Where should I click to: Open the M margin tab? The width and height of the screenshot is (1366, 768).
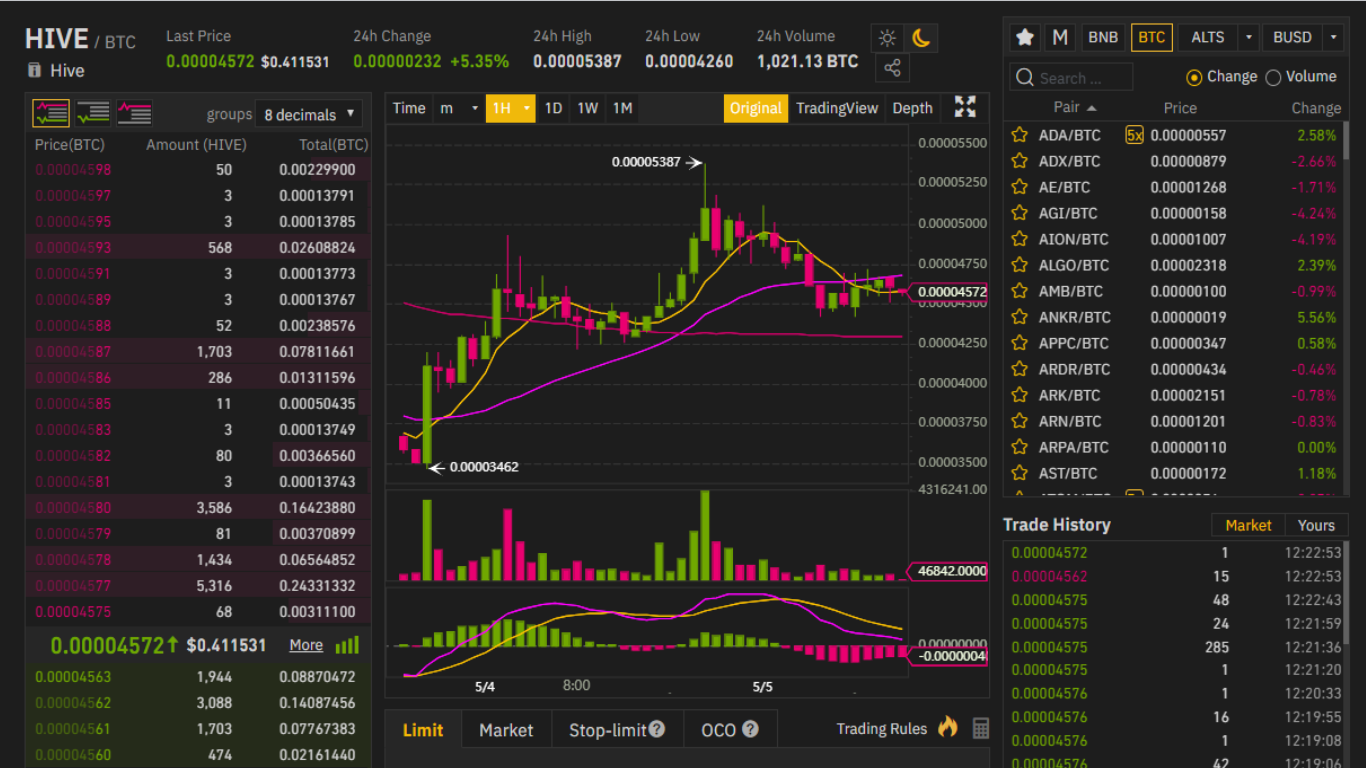point(1060,37)
